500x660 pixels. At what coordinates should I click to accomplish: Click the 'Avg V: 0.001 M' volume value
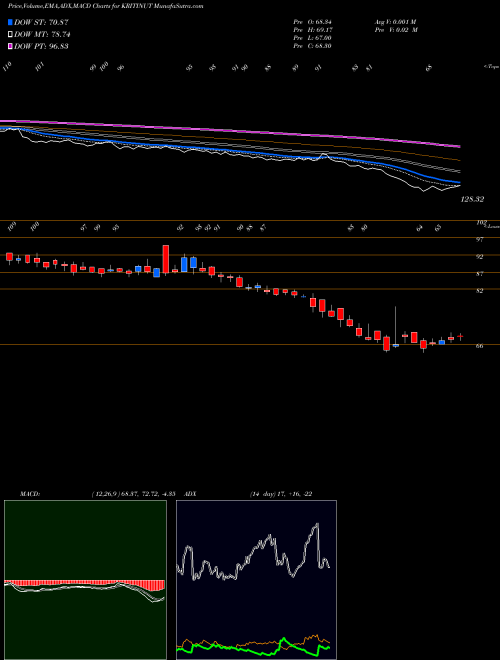396,22
